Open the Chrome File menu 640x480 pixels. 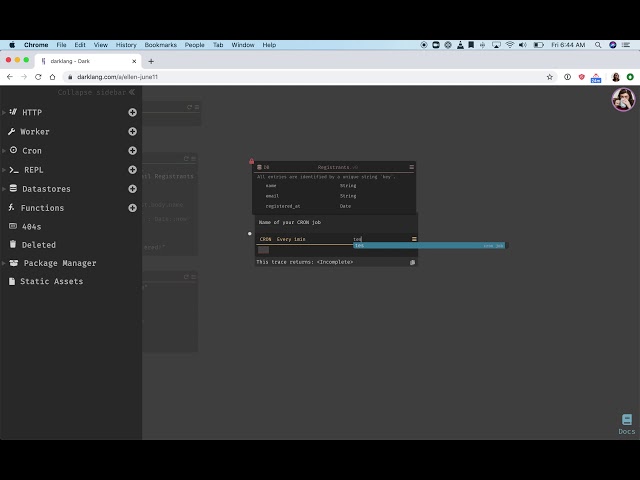[61, 45]
